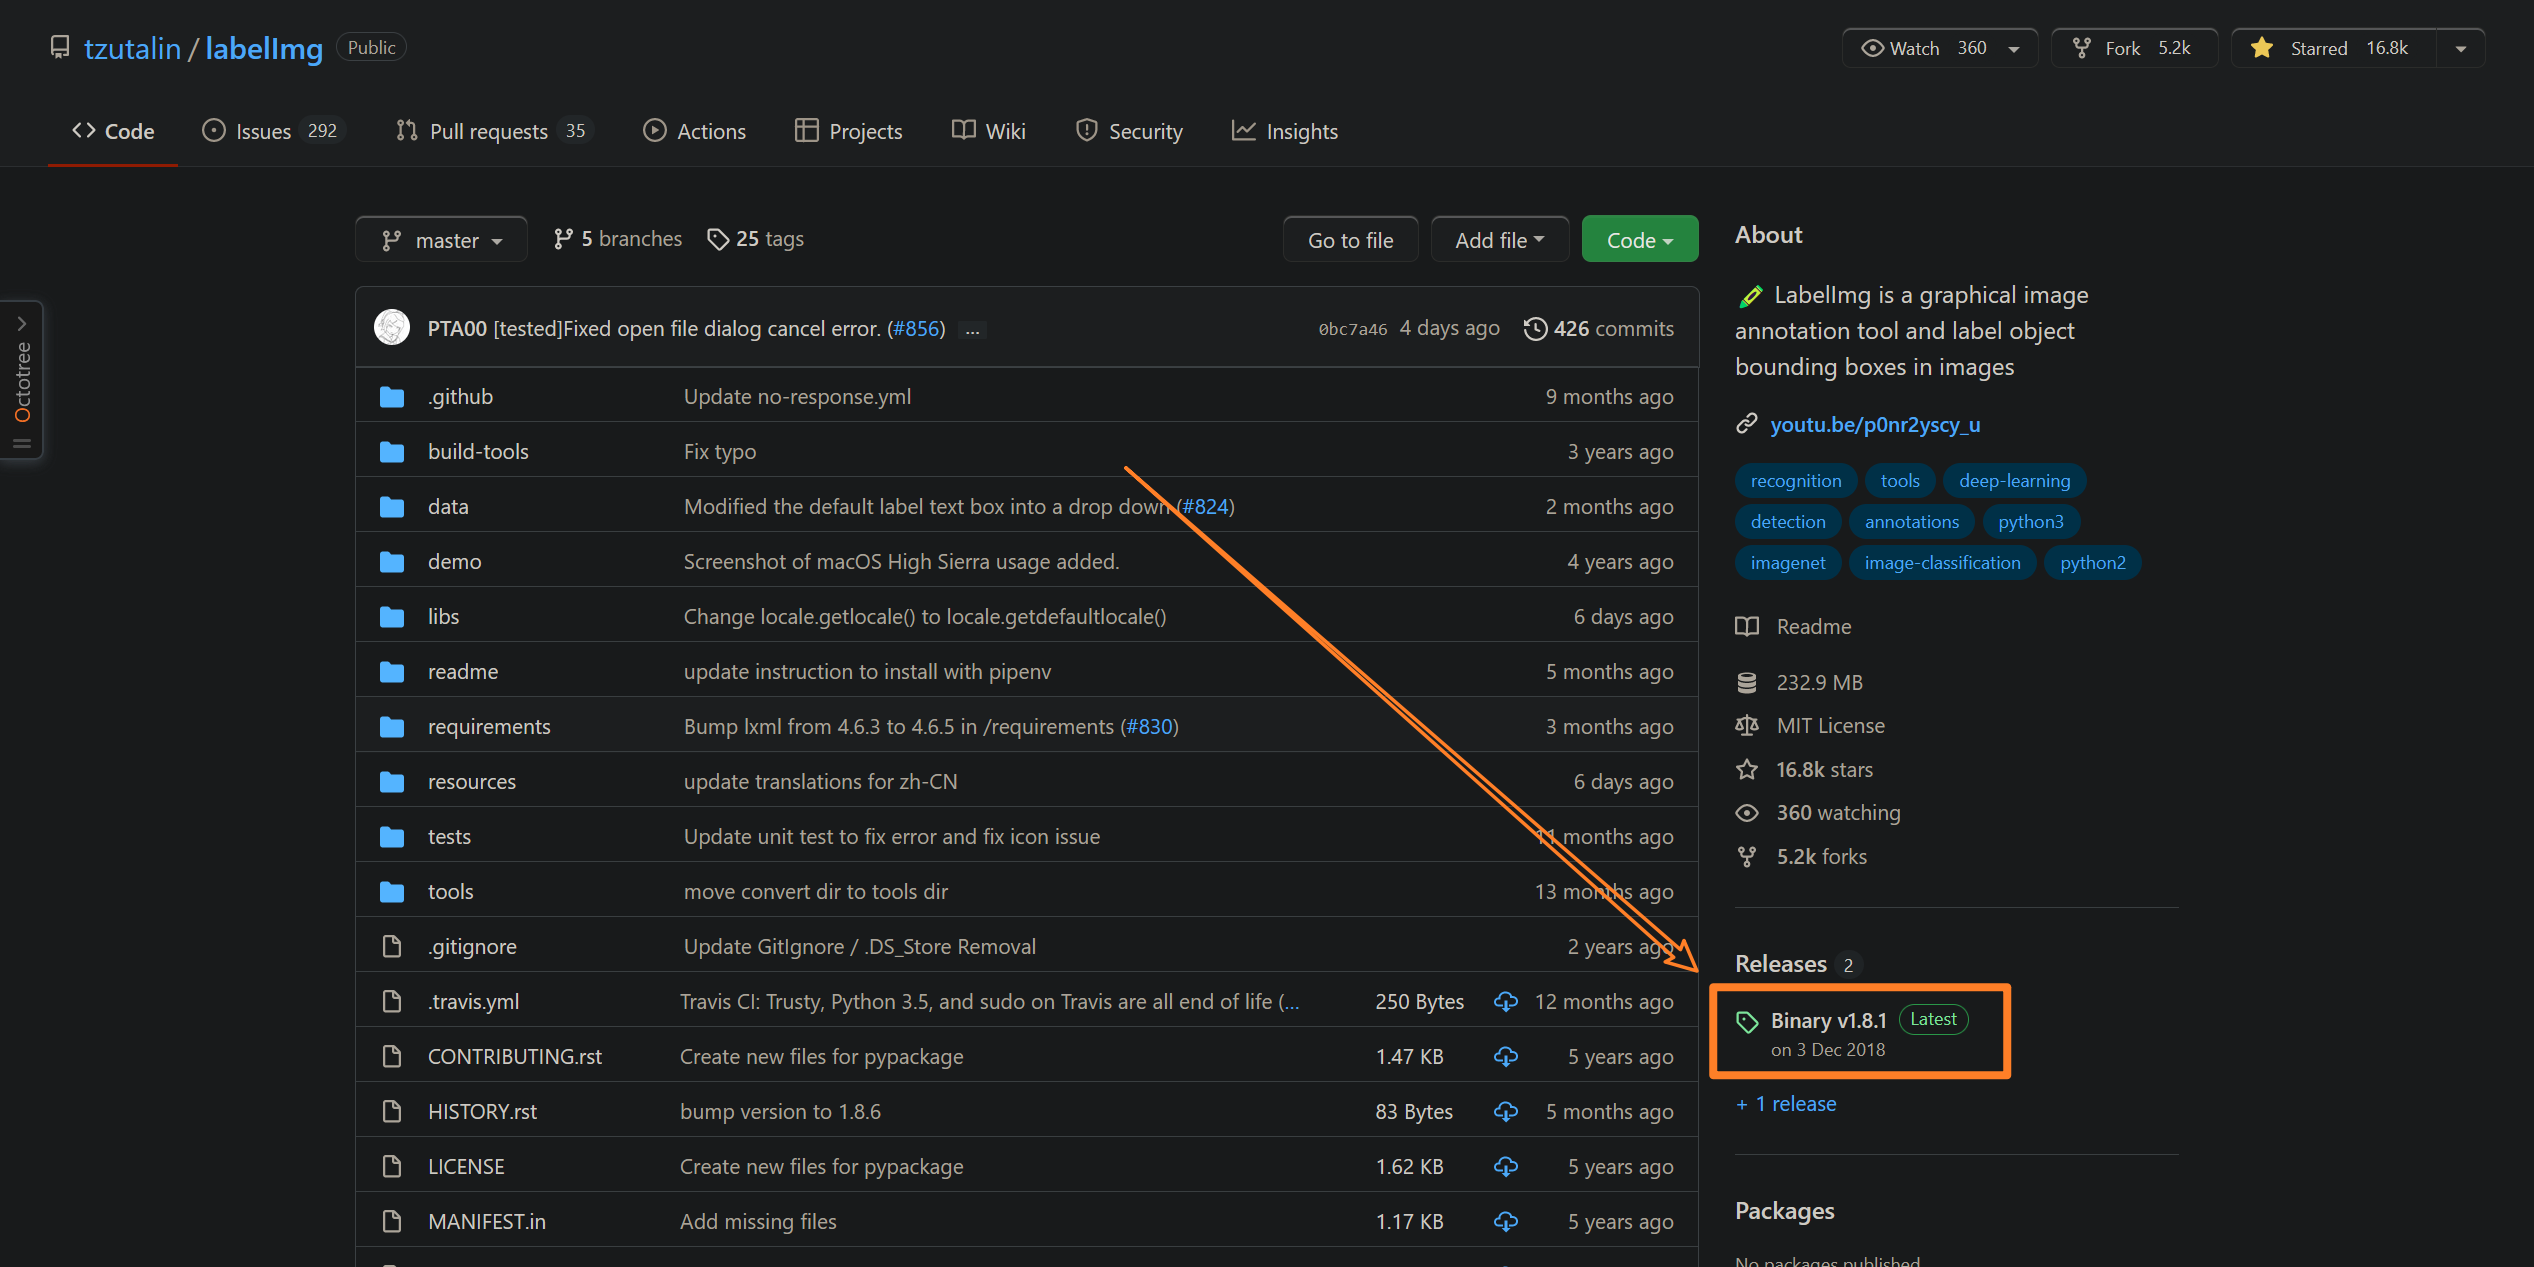Open the Issues tab
The width and height of the screenshot is (2534, 1267).
272,131
